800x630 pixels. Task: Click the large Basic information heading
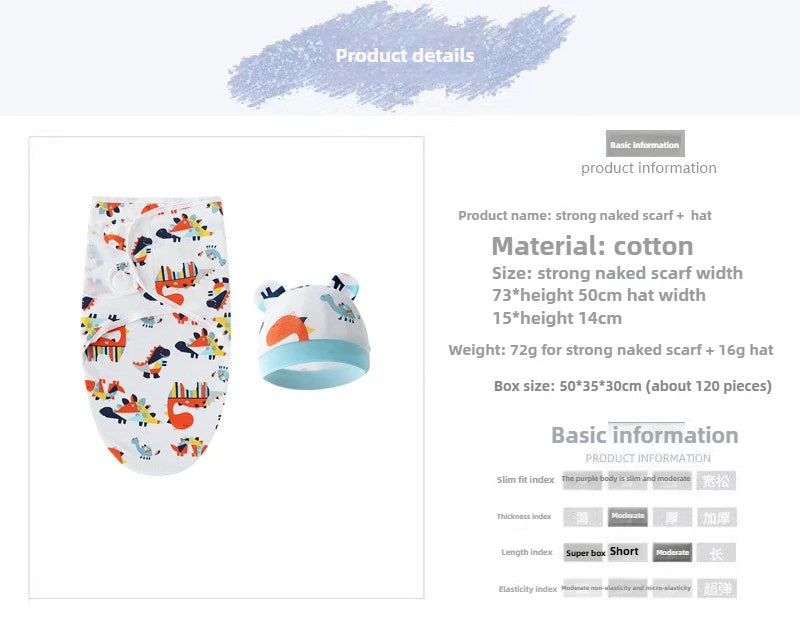click(645, 435)
